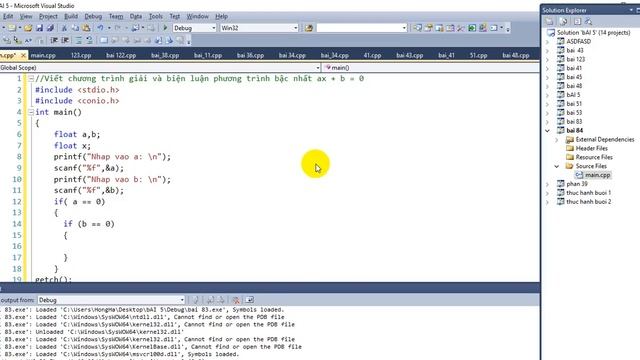Click the View Code icon in Solution Explorer
This screenshot has height=360, width=640.
pyautogui.click(x=577, y=21)
